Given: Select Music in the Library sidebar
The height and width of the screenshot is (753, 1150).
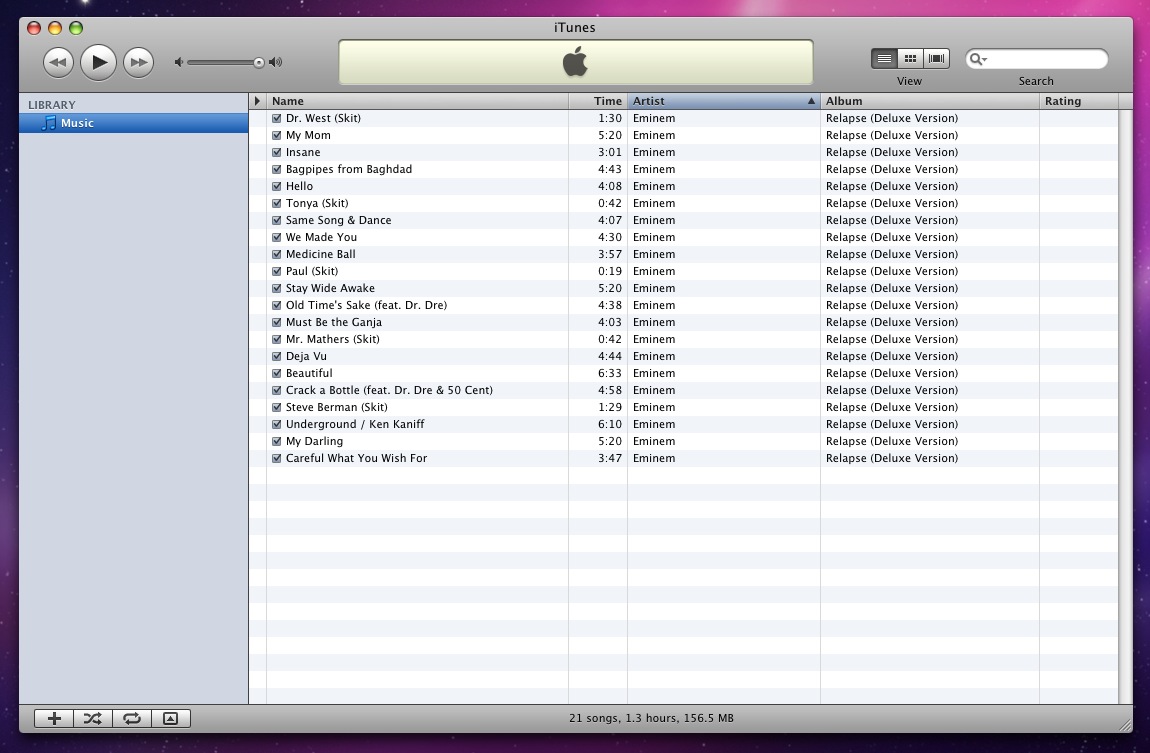Looking at the screenshot, I should point(133,123).
